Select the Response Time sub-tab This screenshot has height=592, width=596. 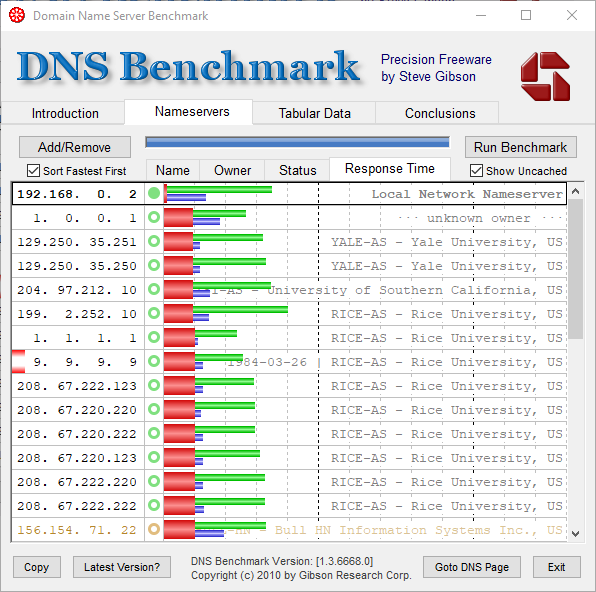point(390,168)
